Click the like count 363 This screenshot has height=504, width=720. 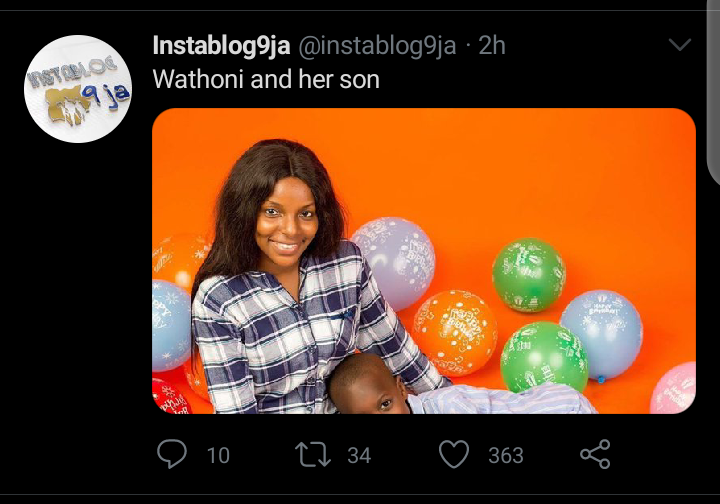point(506,456)
